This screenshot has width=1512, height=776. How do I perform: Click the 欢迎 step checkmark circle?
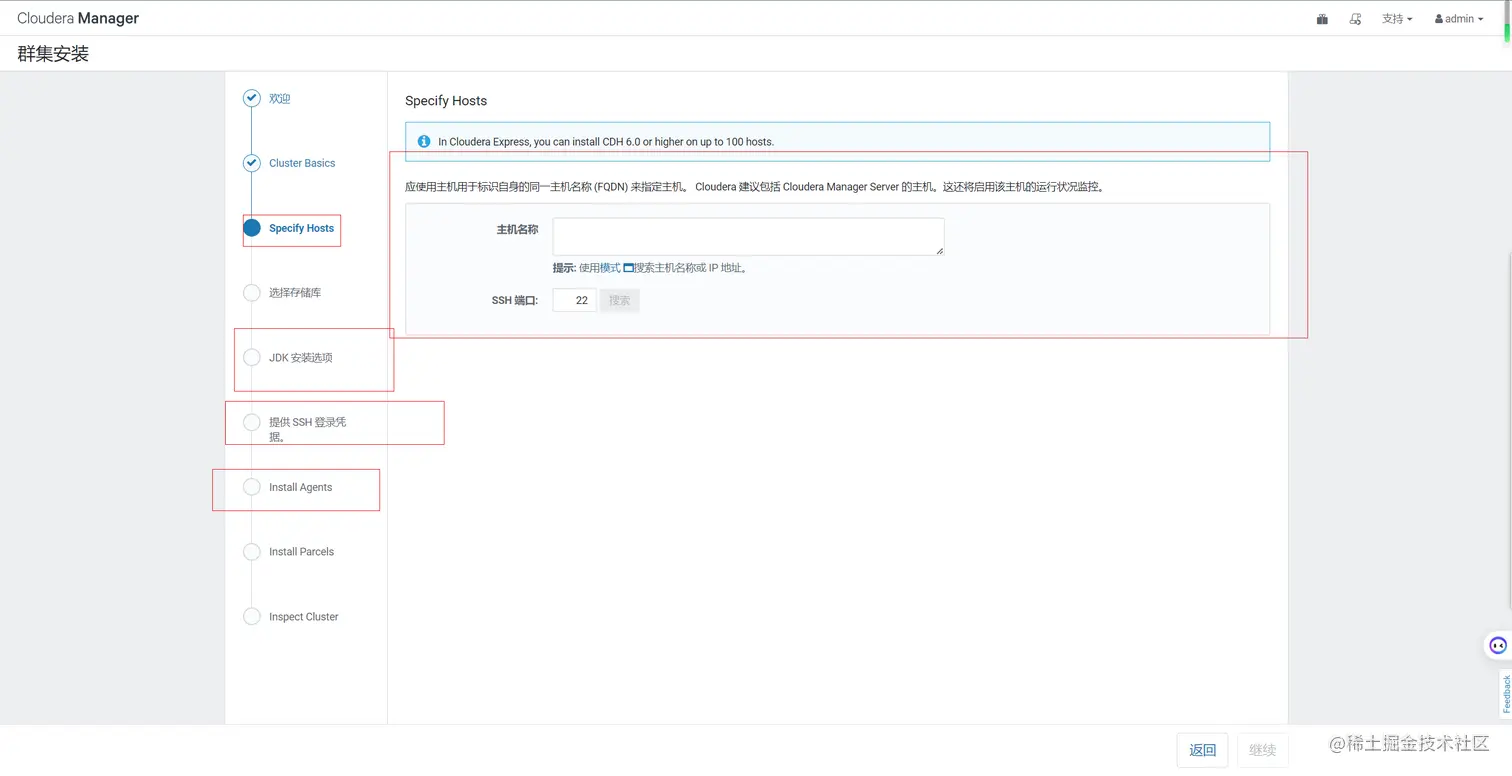[x=252, y=98]
